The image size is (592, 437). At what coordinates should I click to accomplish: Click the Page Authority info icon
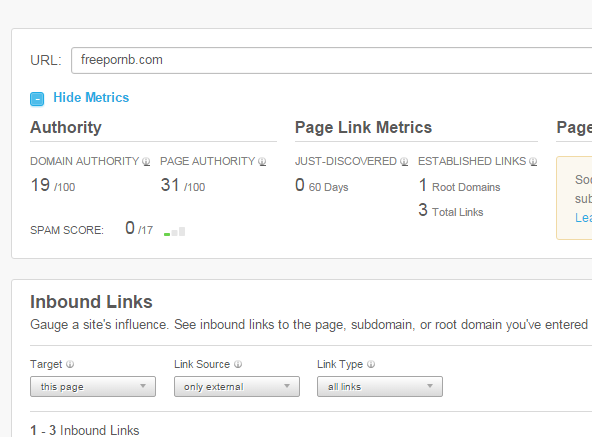(x=262, y=162)
